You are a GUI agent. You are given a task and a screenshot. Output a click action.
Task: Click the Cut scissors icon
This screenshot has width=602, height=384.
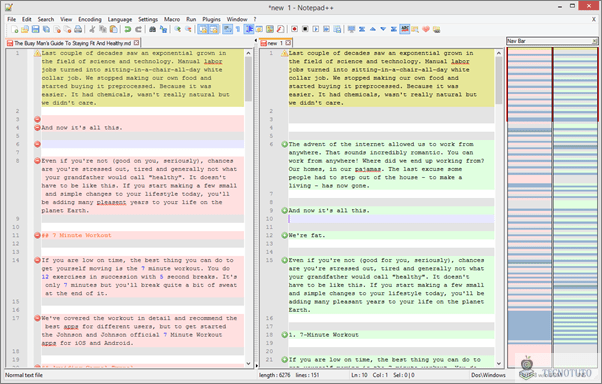tap(92, 29)
